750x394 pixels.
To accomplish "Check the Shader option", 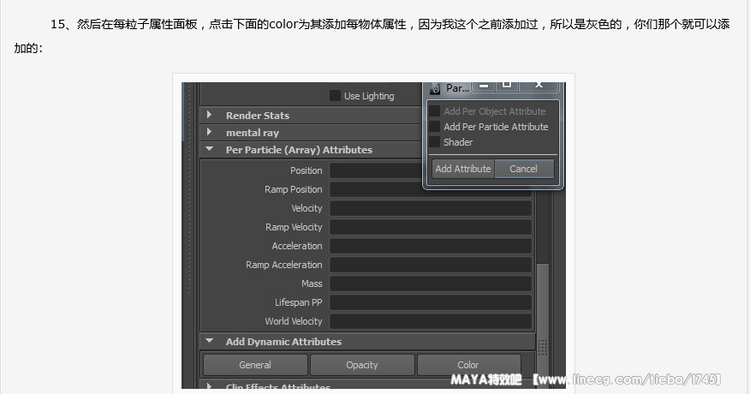I will click(434, 142).
